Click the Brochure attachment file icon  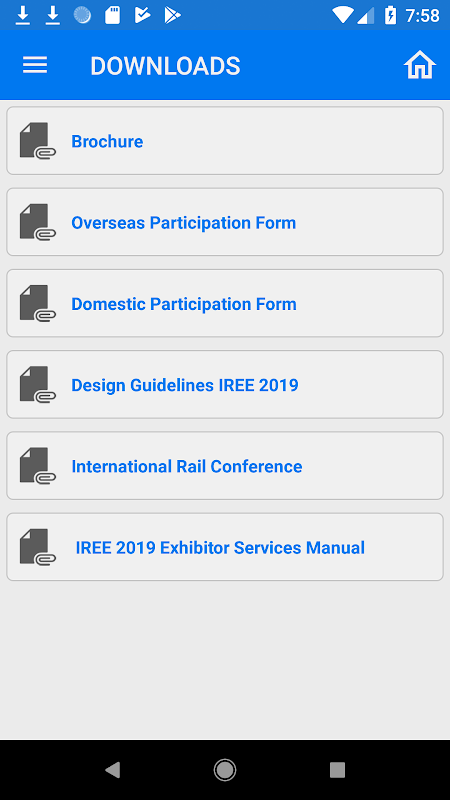tap(38, 141)
